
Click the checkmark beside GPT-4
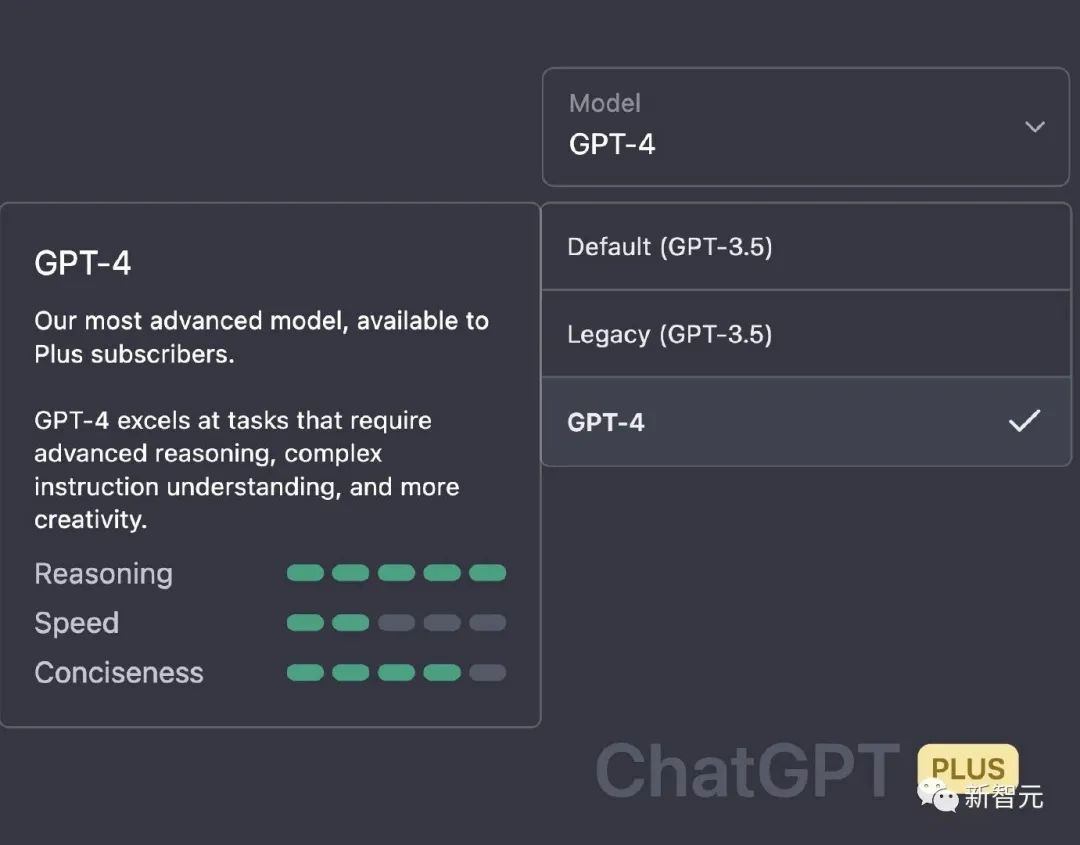pos(1024,421)
